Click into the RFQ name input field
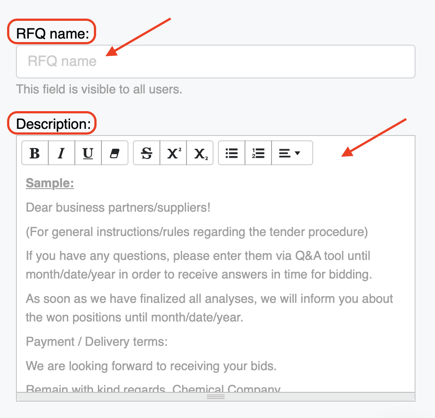 [x=216, y=62]
